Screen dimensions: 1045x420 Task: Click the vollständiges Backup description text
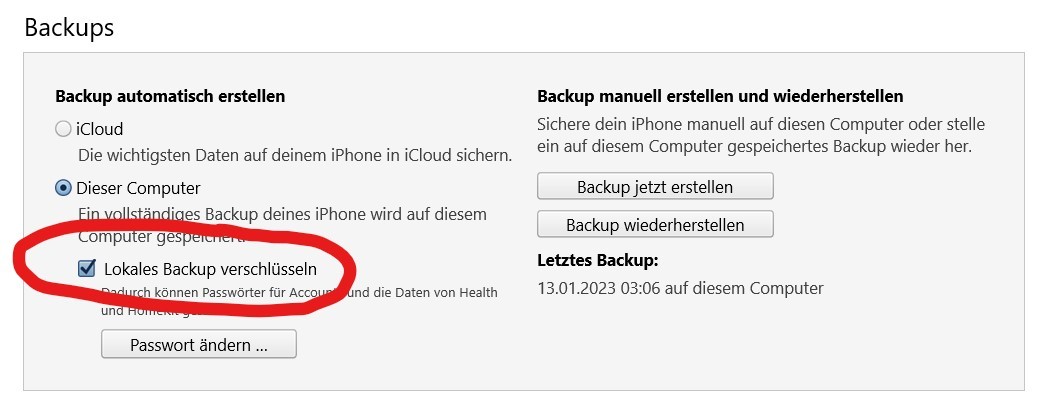pyautogui.click(x=282, y=215)
